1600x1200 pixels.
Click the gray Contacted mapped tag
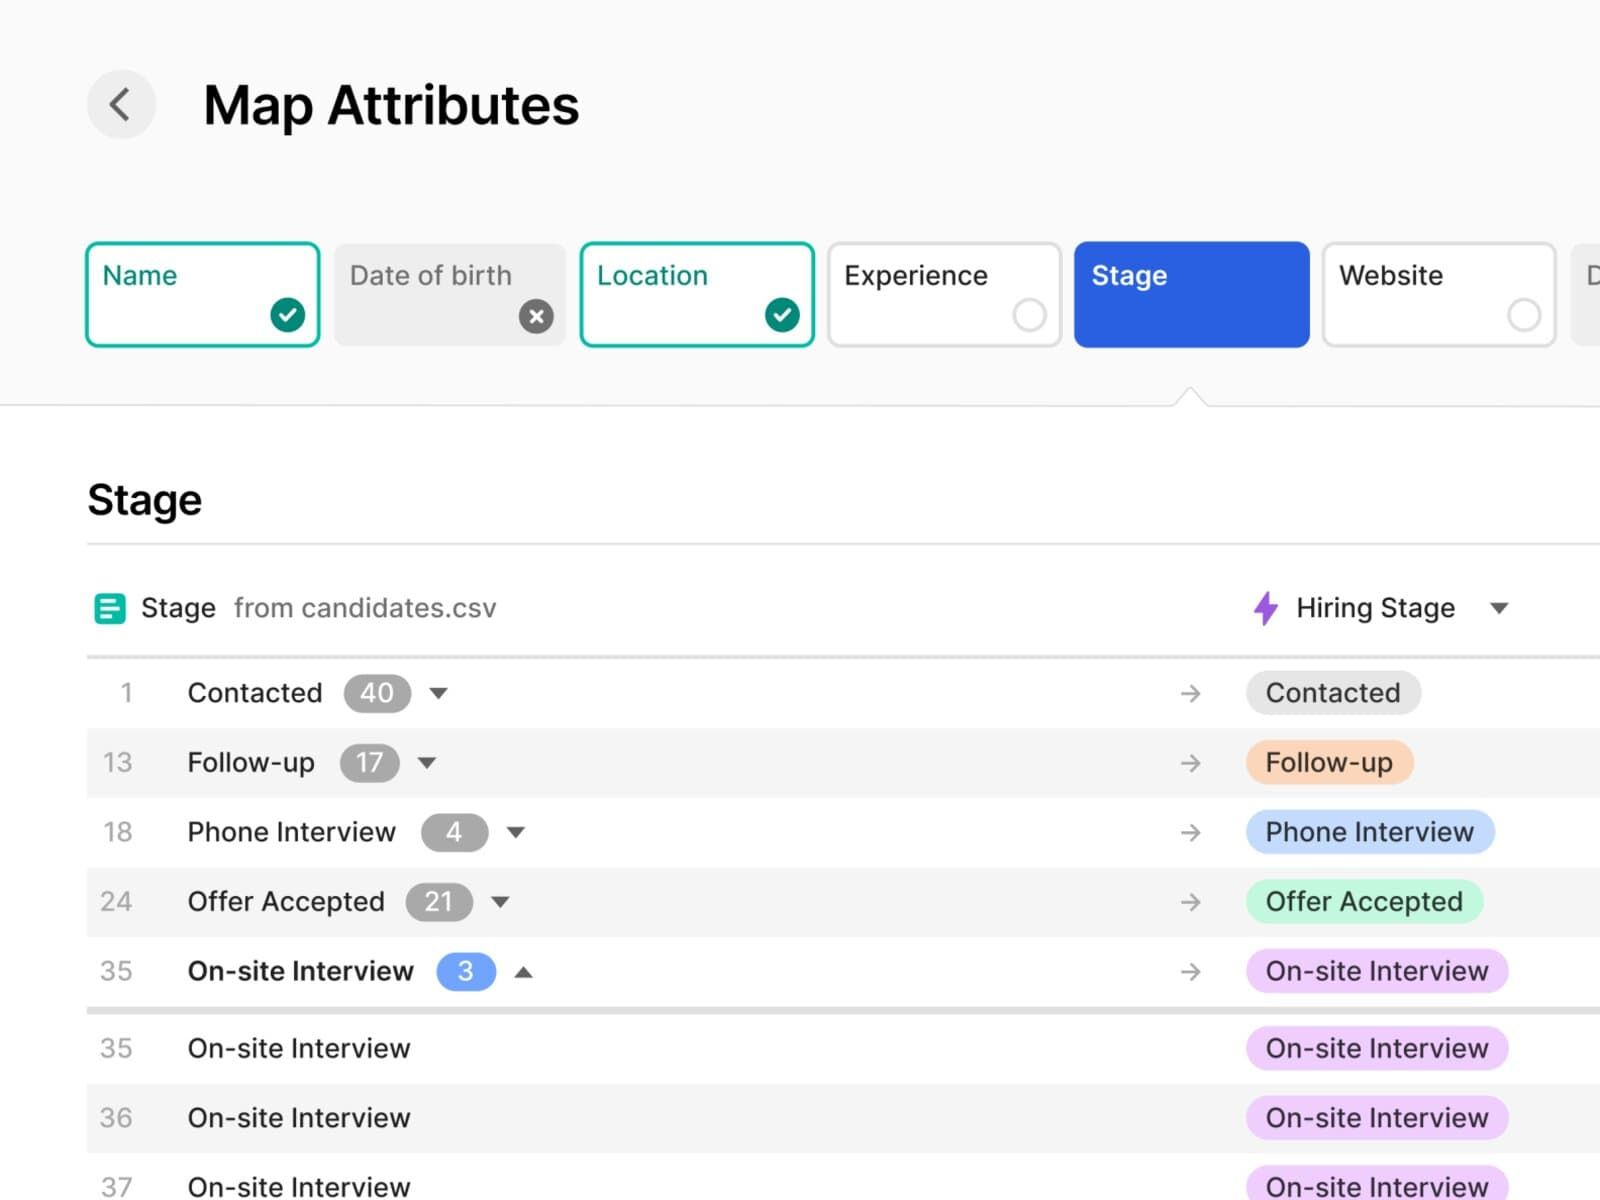[1333, 693]
